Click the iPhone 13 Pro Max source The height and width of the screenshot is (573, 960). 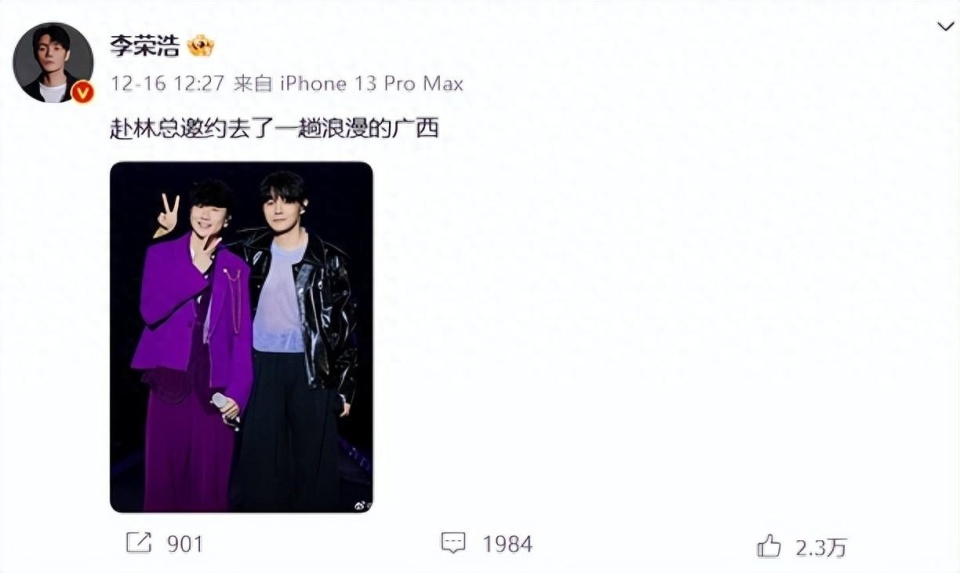[372, 83]
